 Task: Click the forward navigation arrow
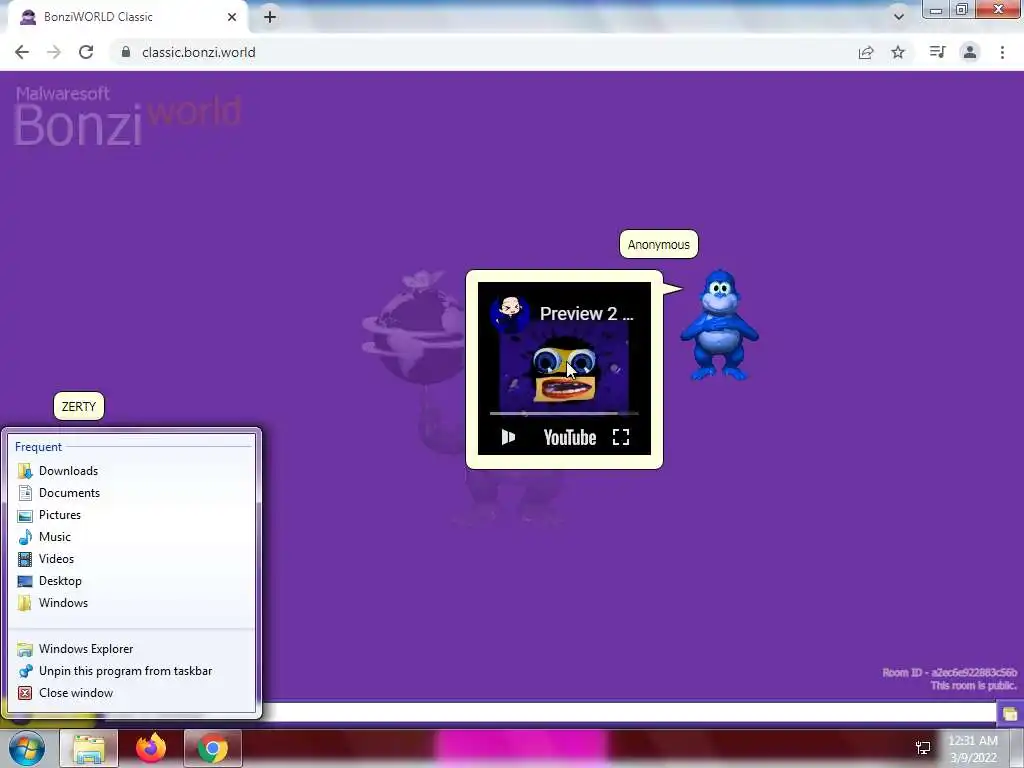54,52
